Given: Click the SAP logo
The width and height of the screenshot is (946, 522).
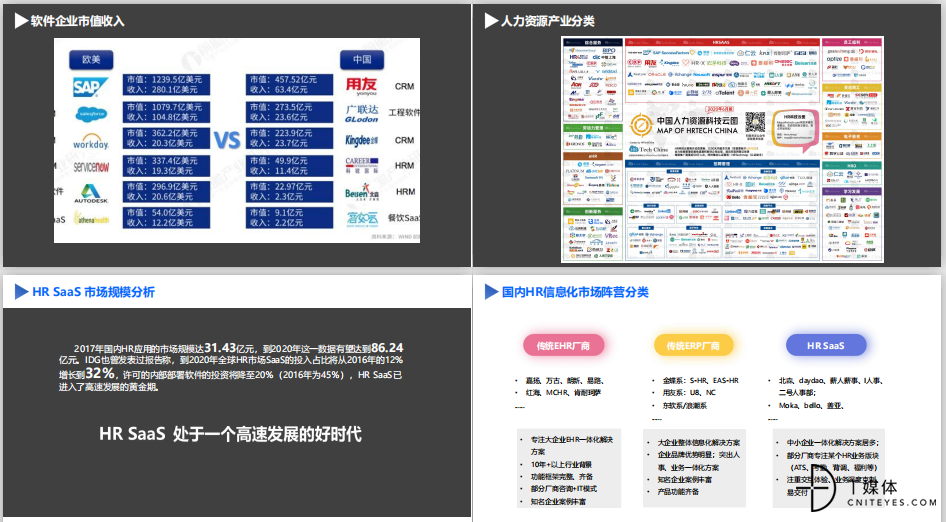Looking at the screenshot, I should coord(90,86).
